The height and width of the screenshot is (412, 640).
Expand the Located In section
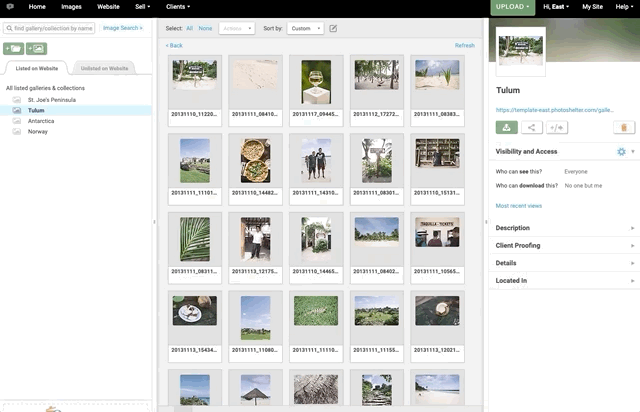pos(564,281)
